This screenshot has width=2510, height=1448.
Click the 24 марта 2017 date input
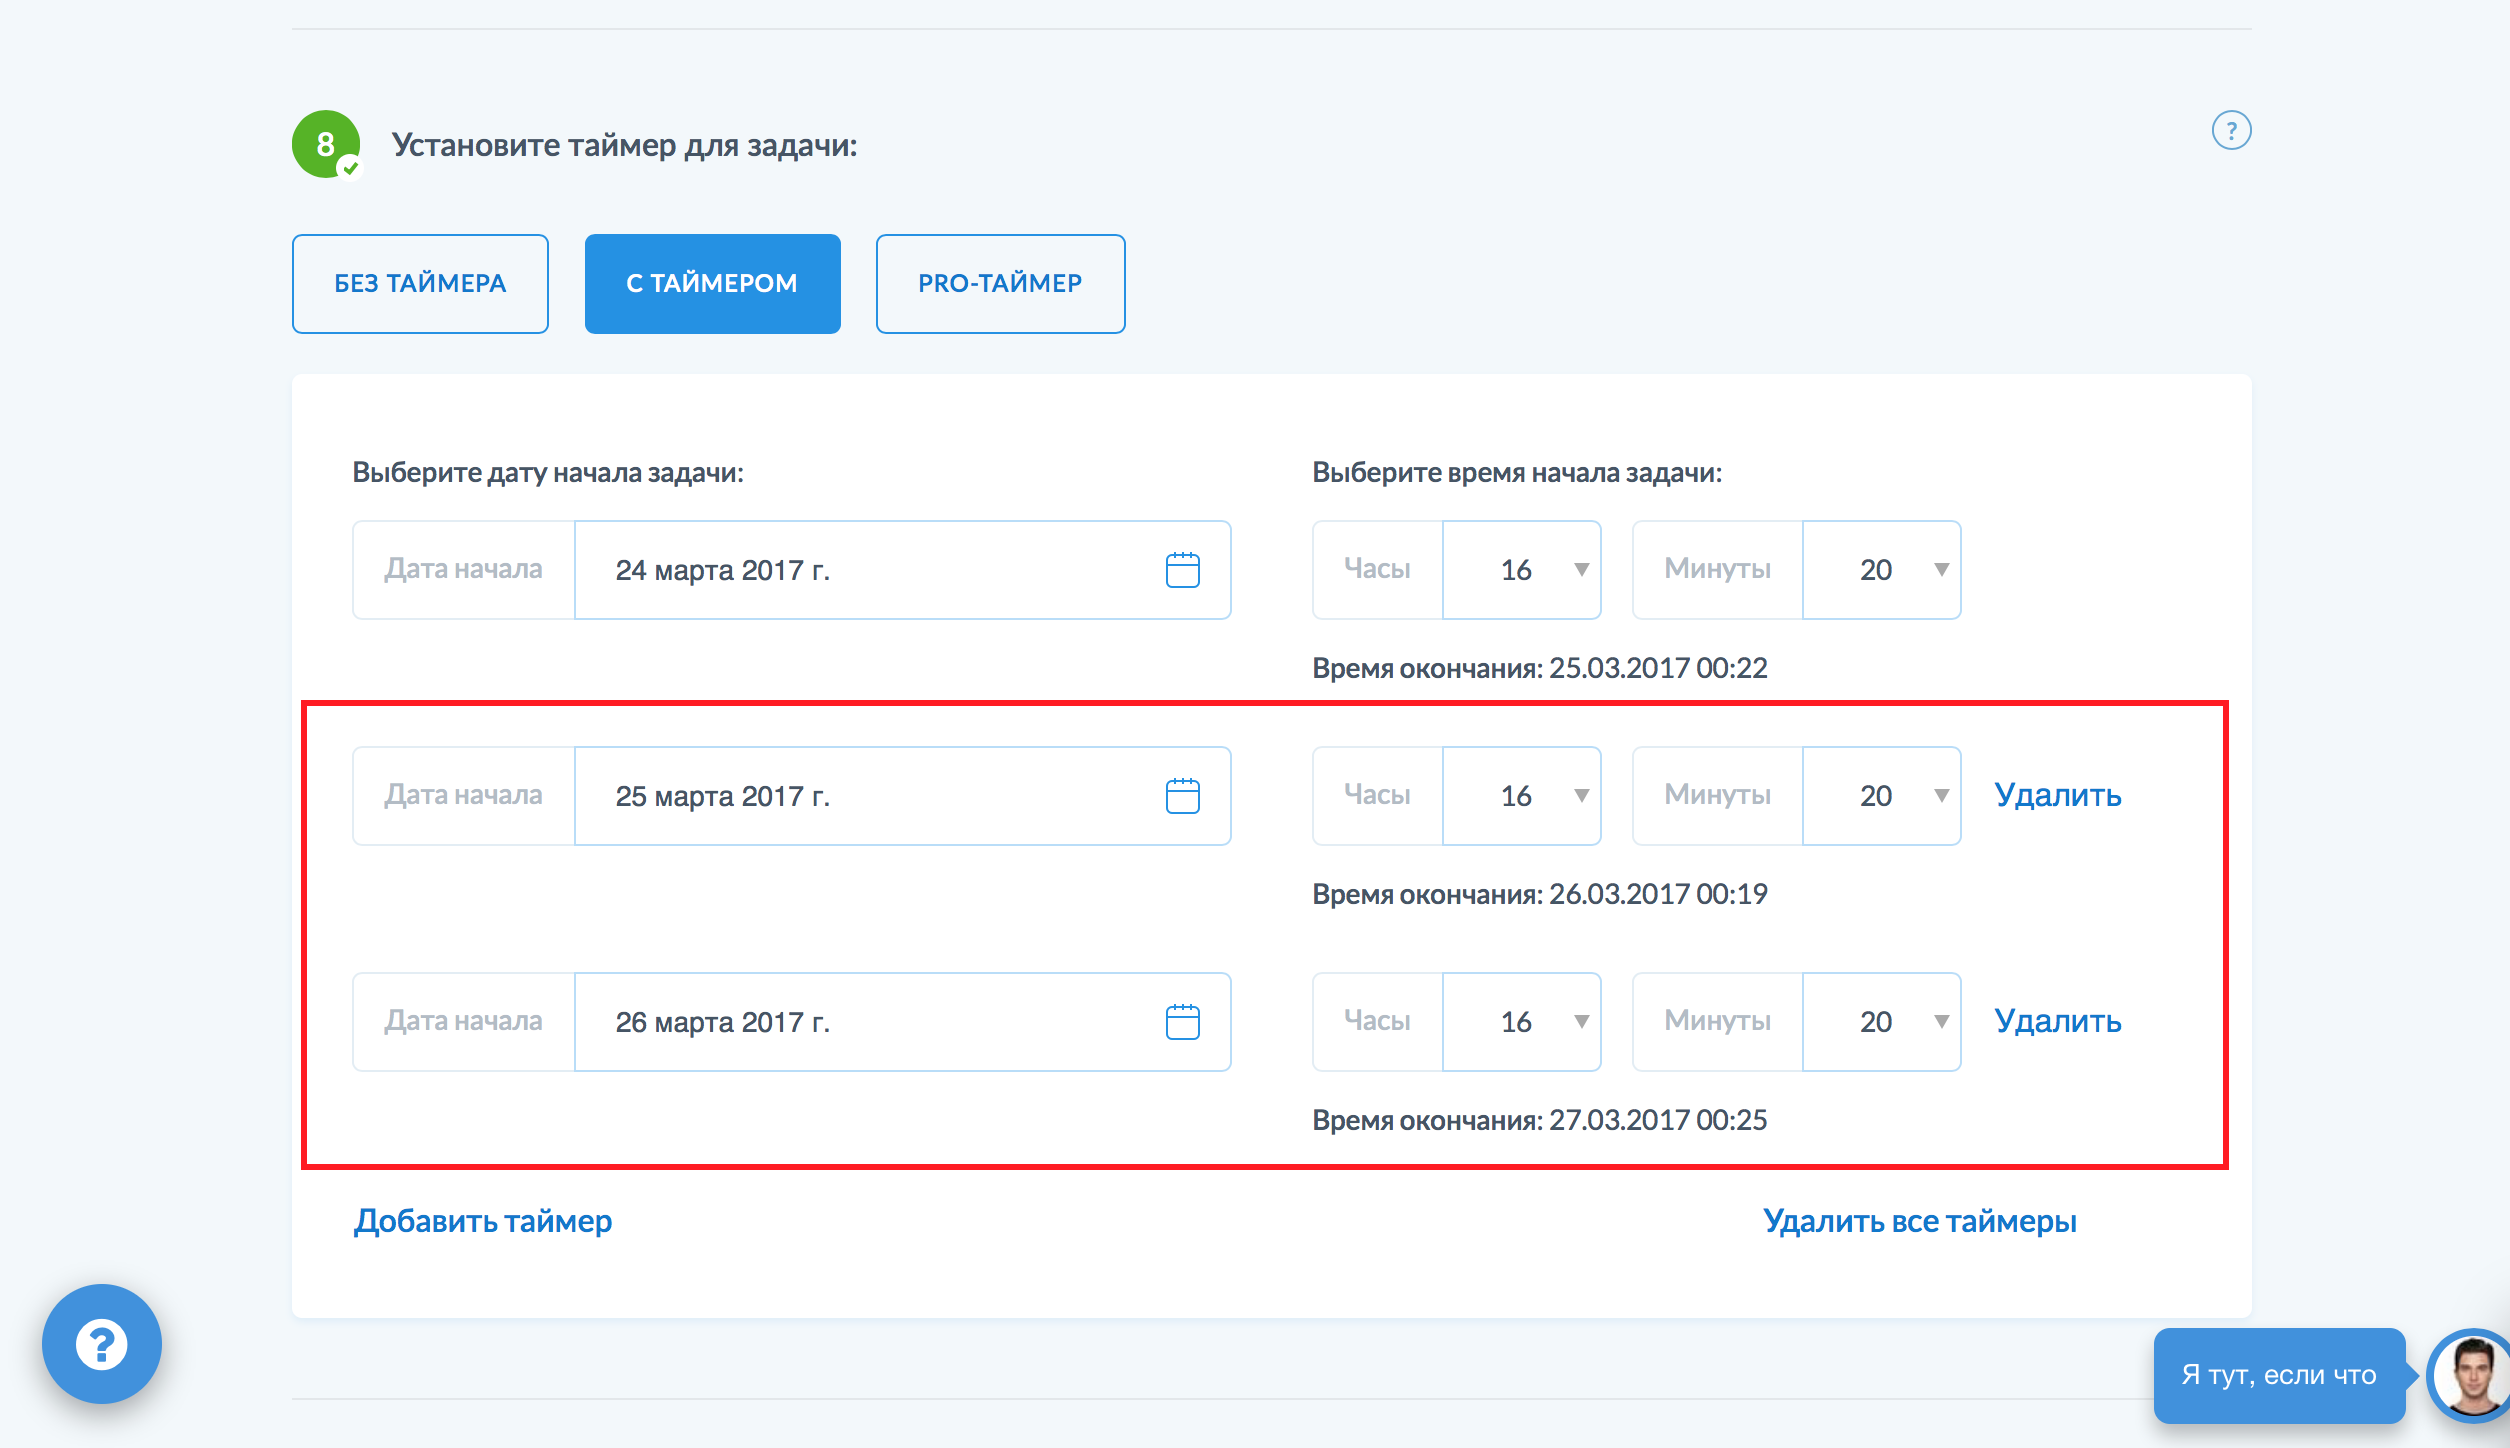click(x=860, y=570)
